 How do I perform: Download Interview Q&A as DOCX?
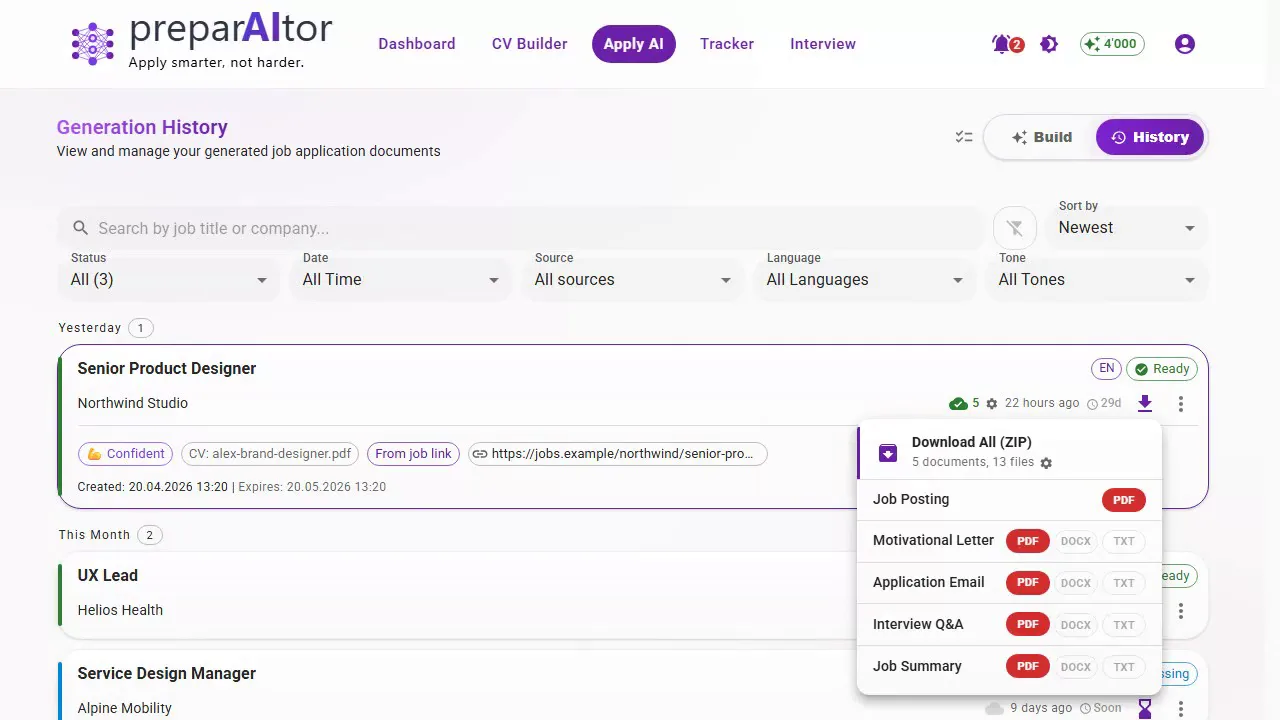tap(1076, 625)
